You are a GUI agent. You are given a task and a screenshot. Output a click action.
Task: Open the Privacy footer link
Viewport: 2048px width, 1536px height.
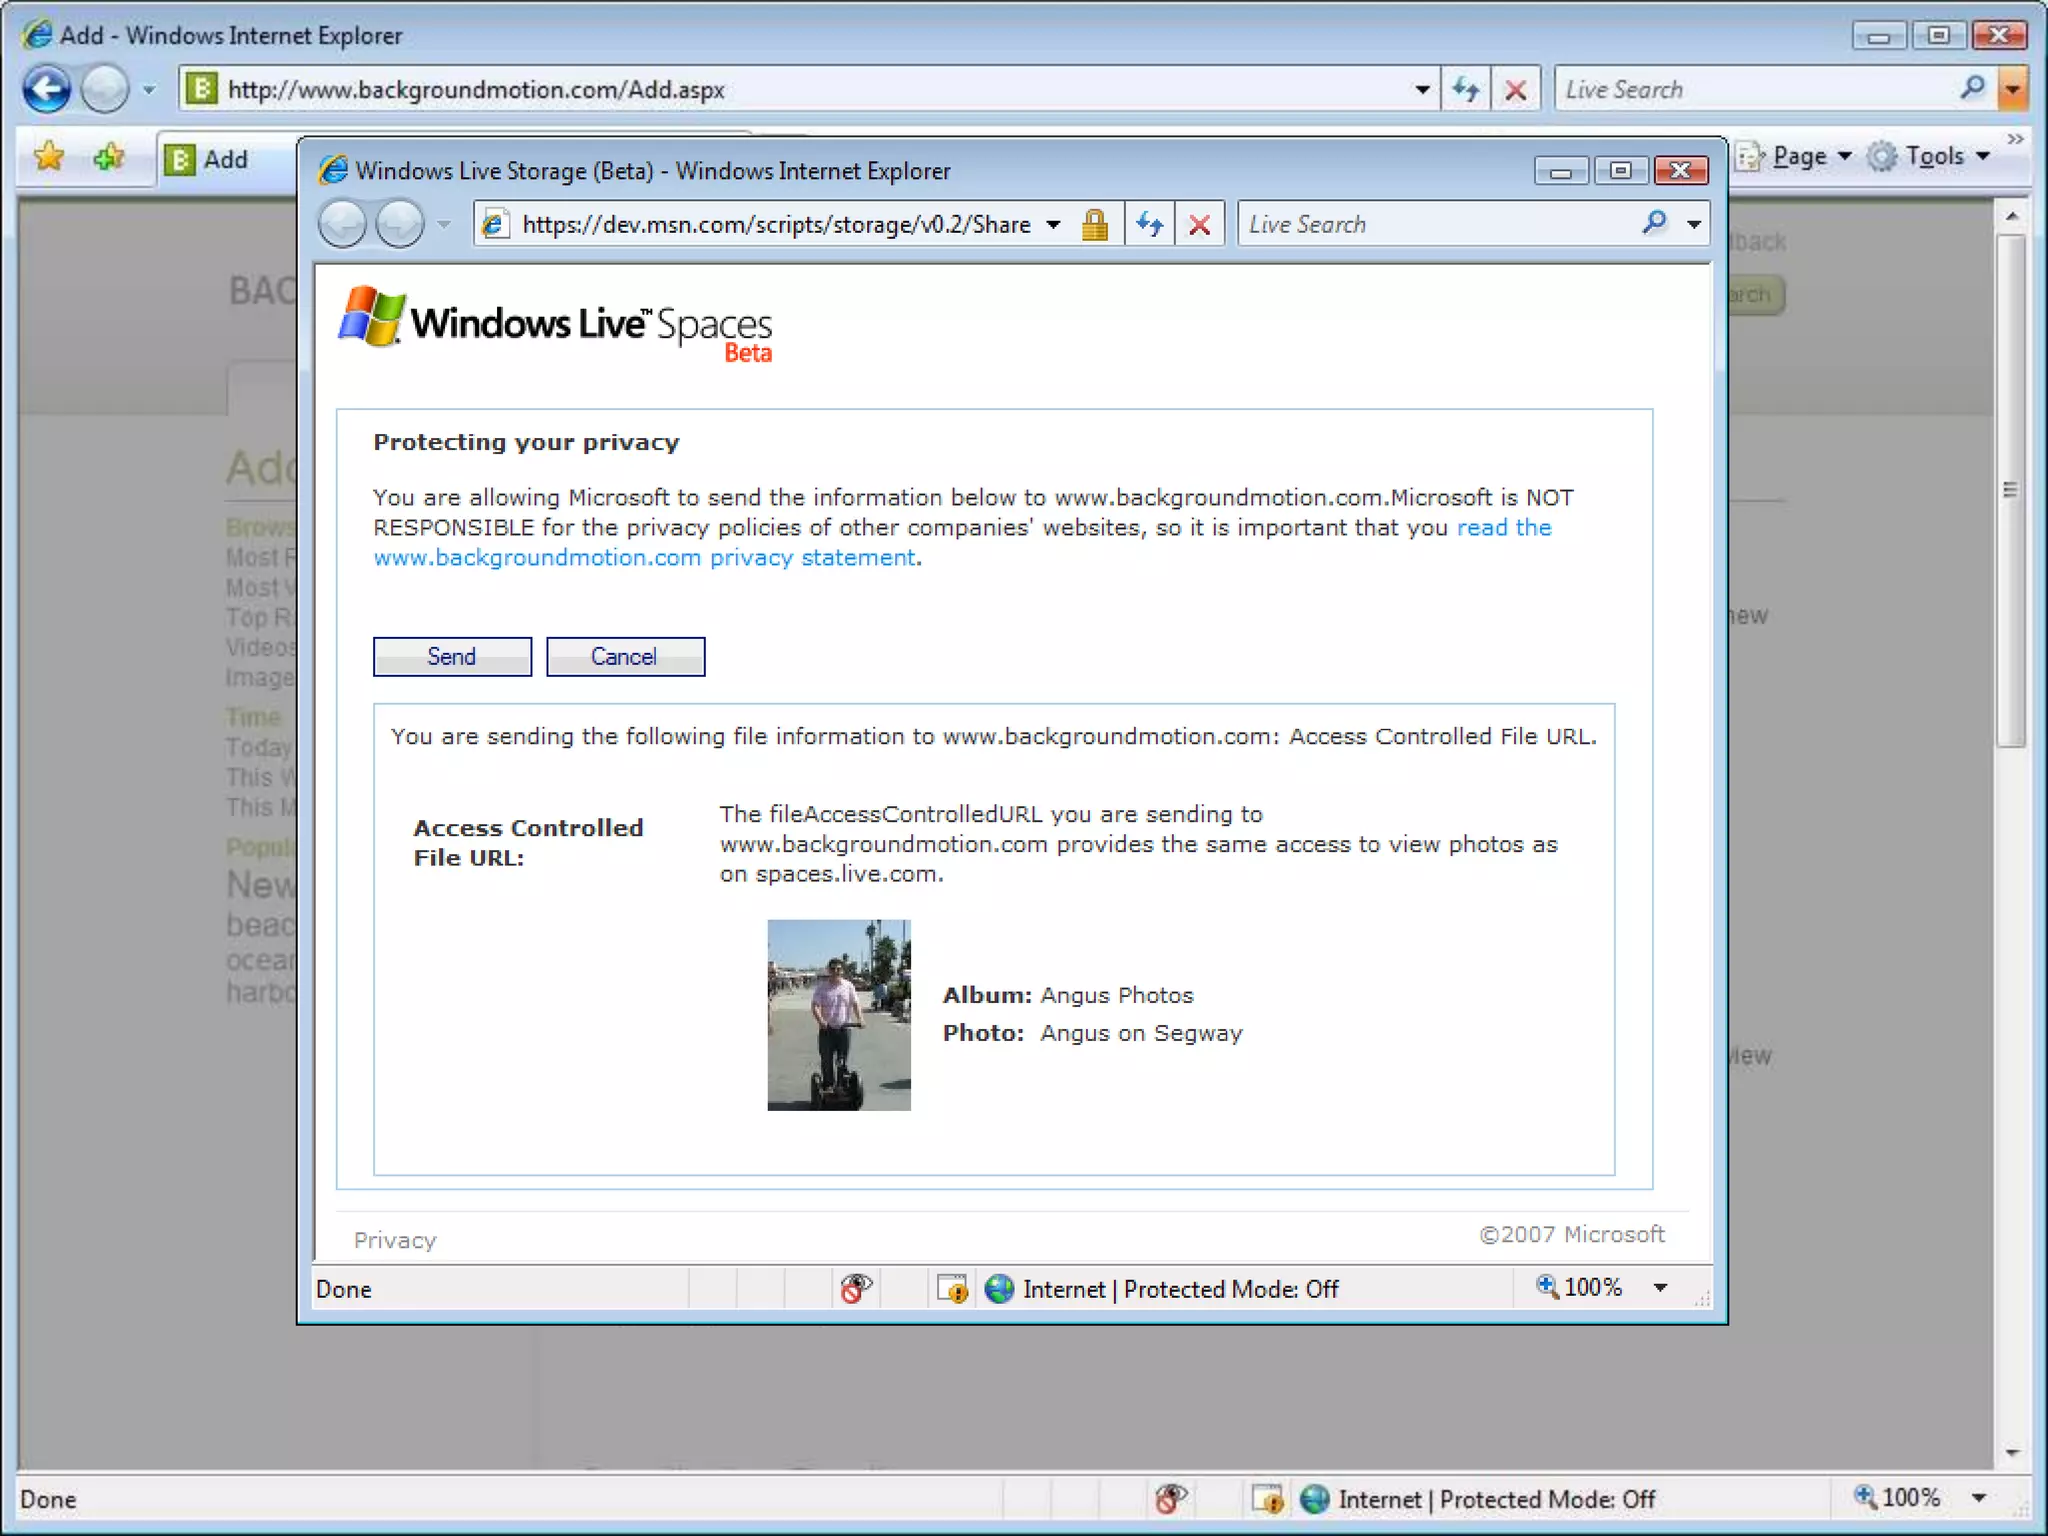point(395,1240)
